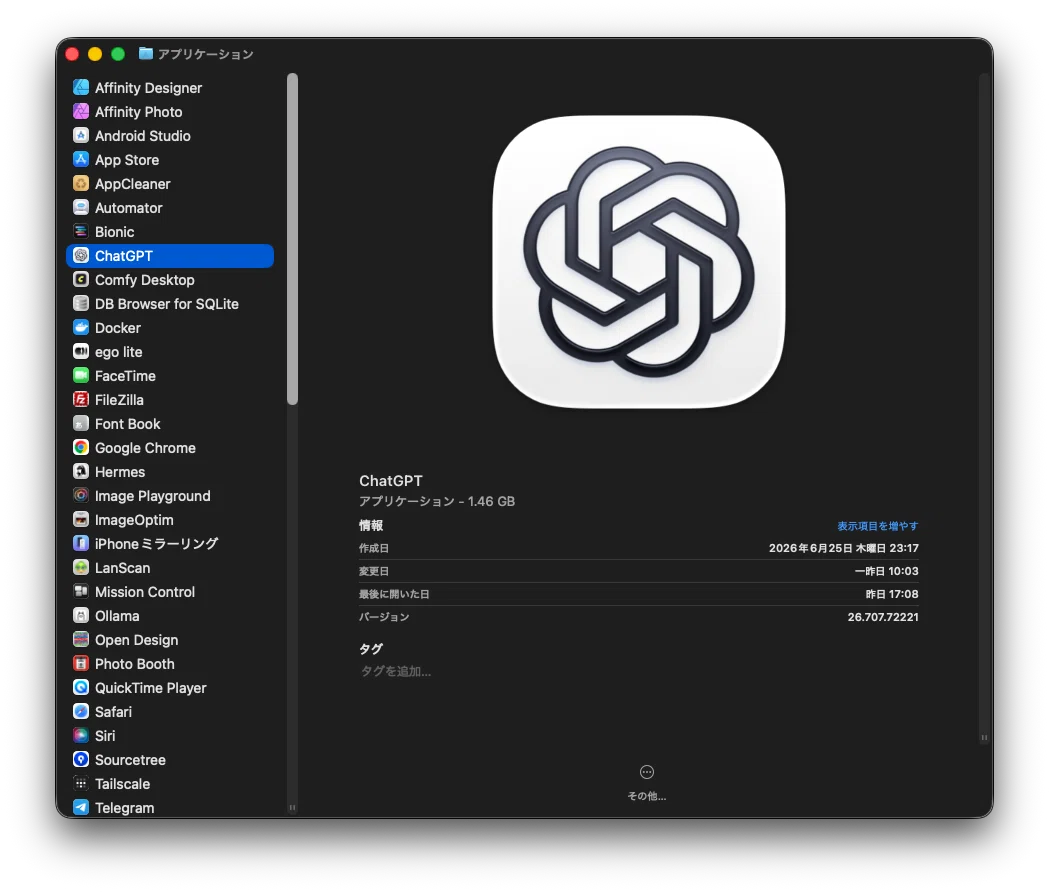Click the アプリケーション window title text
1049x892 pixels.
click(206, 54)
